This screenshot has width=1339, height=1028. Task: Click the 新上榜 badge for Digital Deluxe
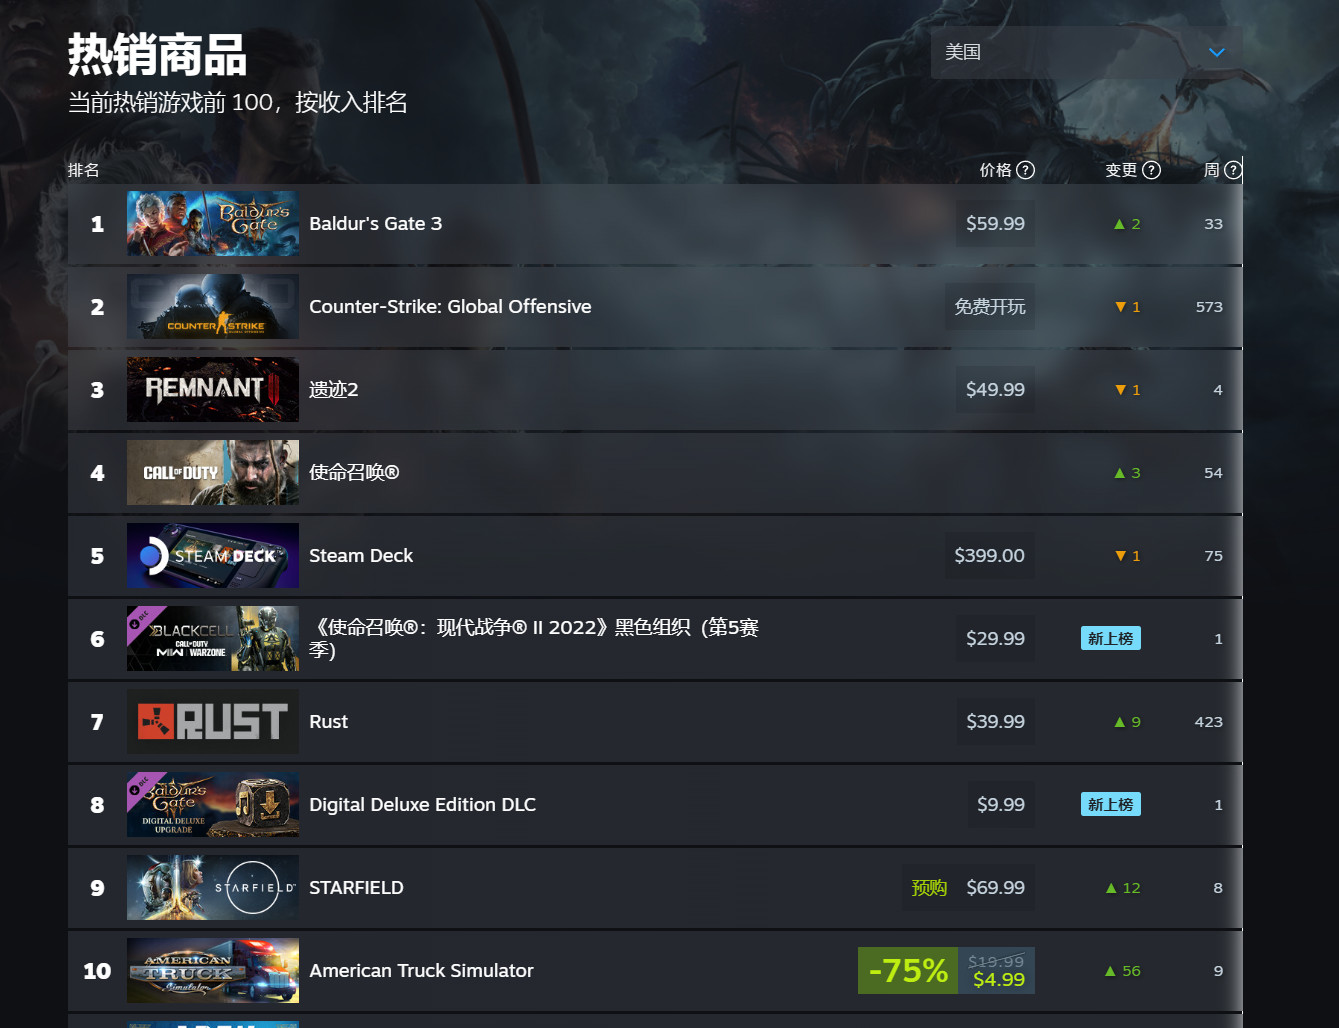pos(1110,804)
